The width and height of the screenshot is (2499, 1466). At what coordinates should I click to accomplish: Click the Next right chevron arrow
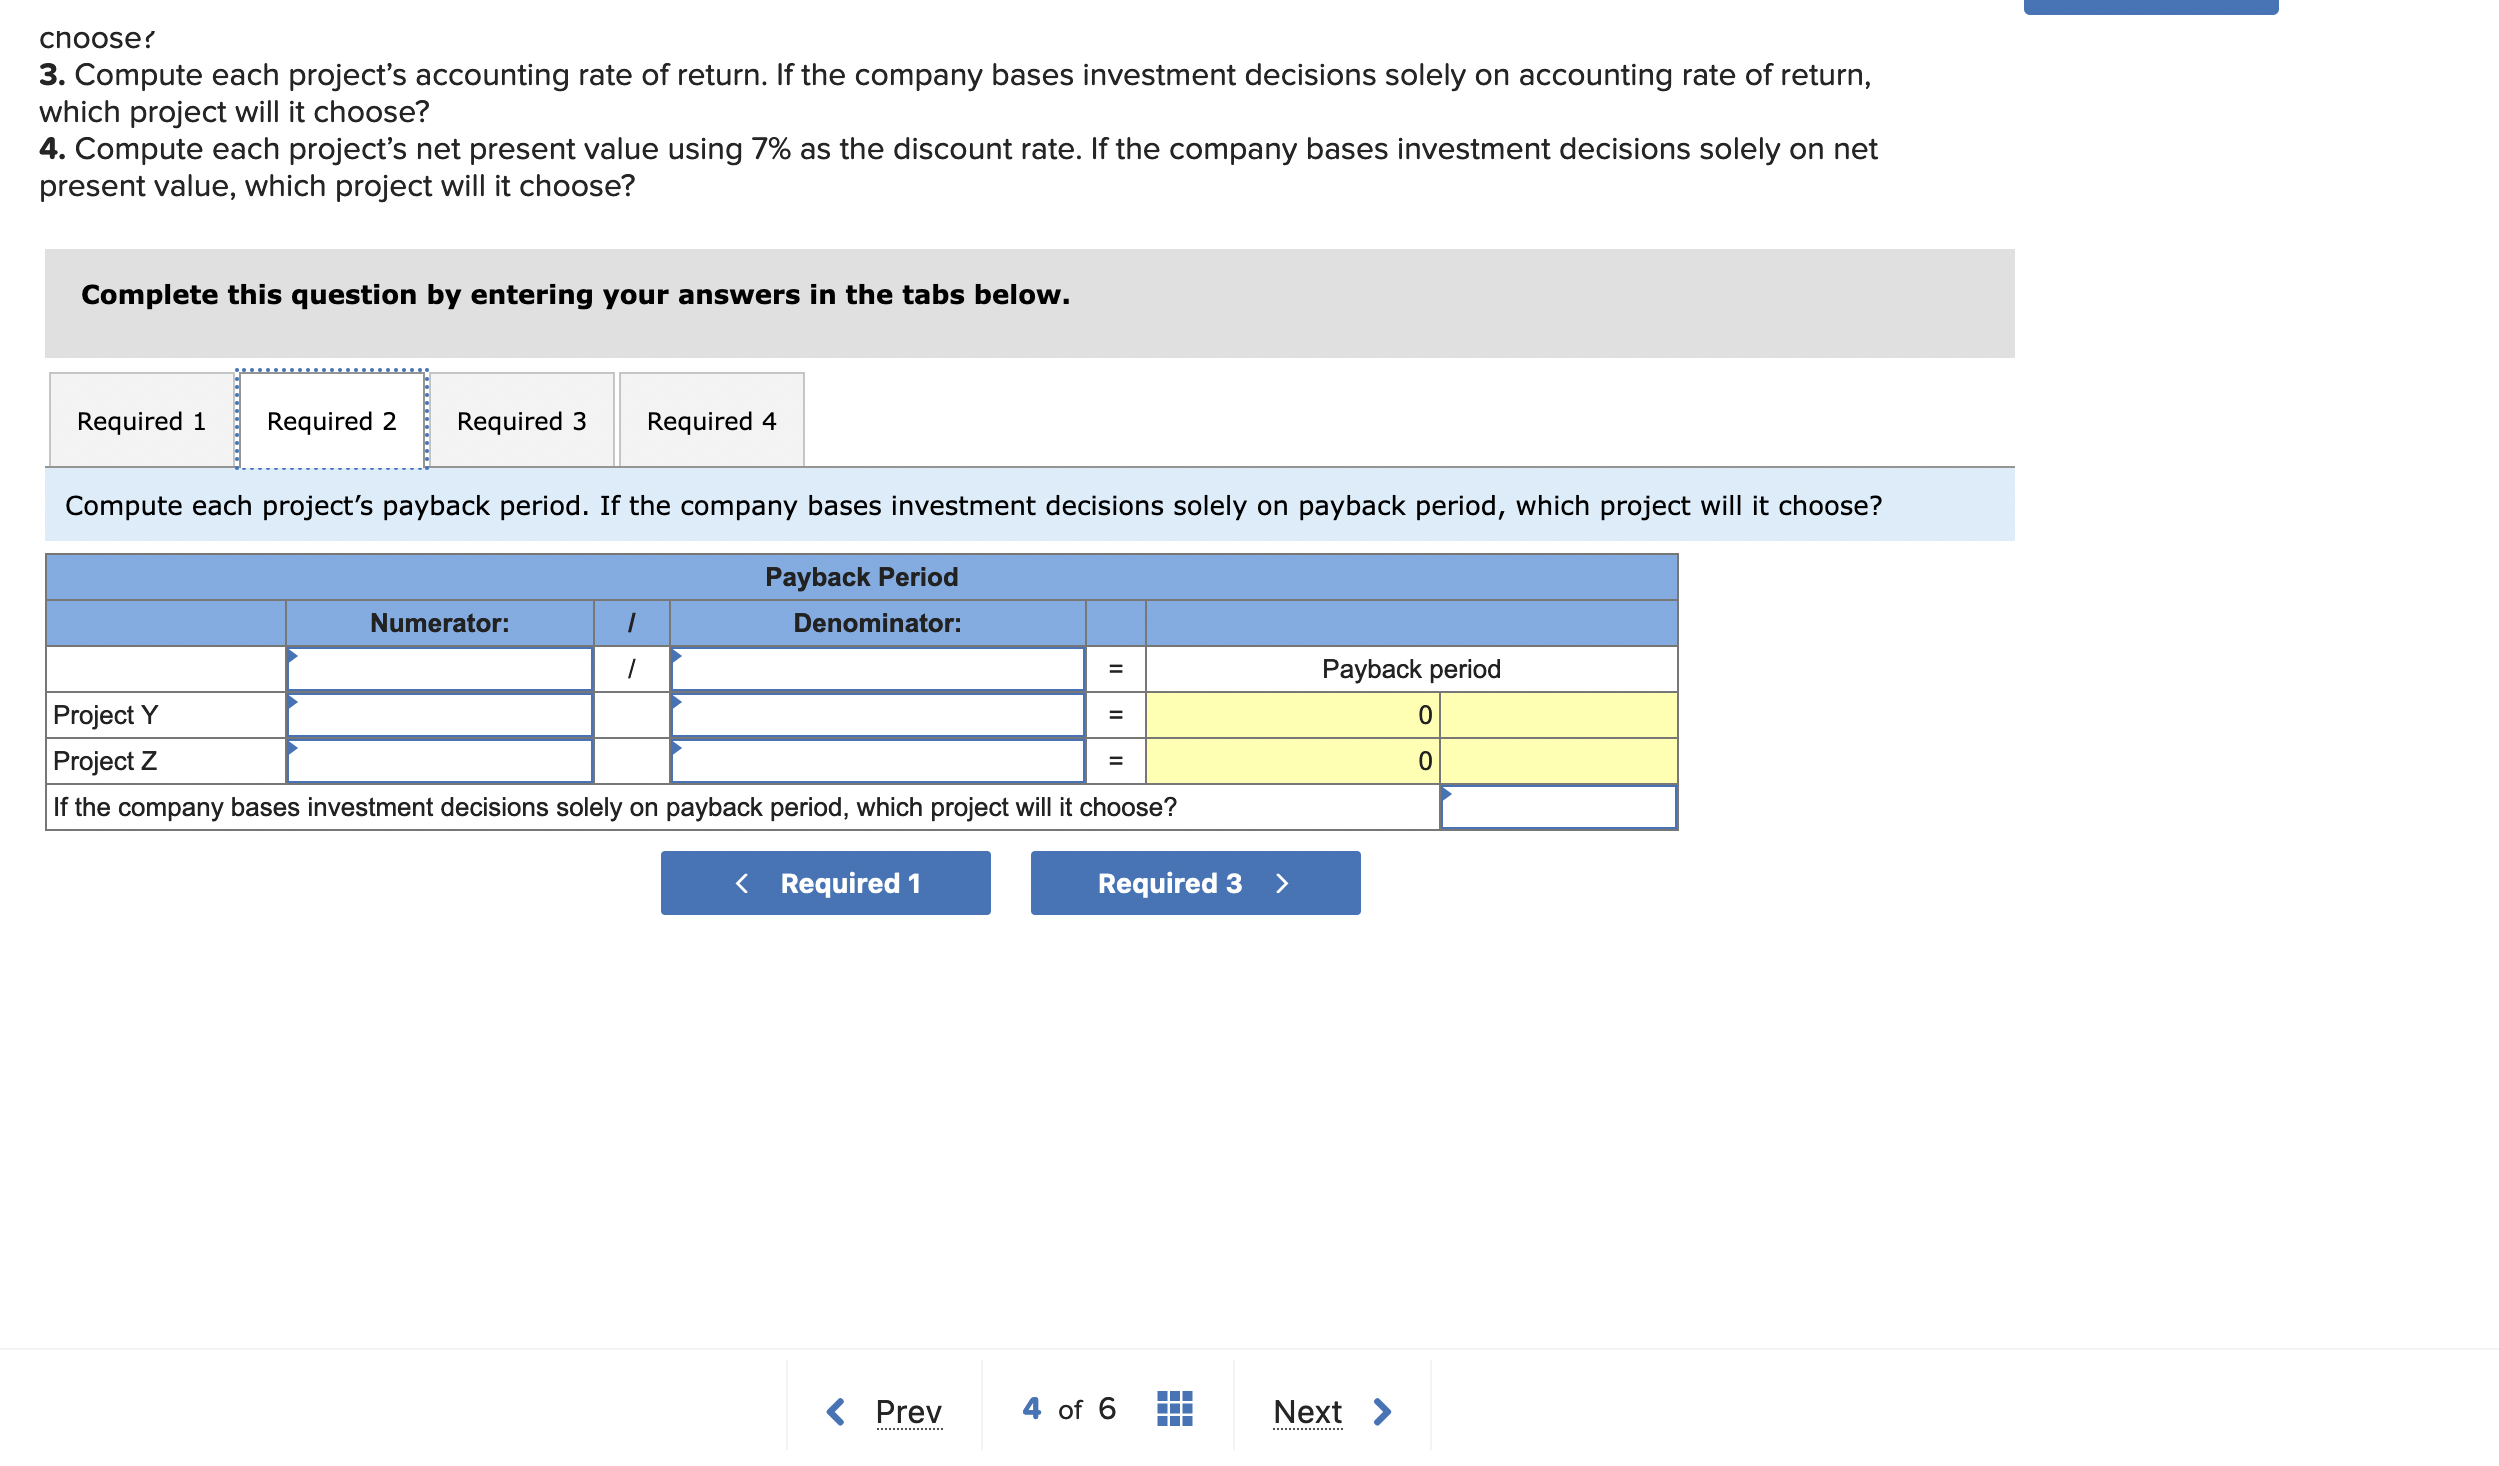[x=1382, y=1411]
